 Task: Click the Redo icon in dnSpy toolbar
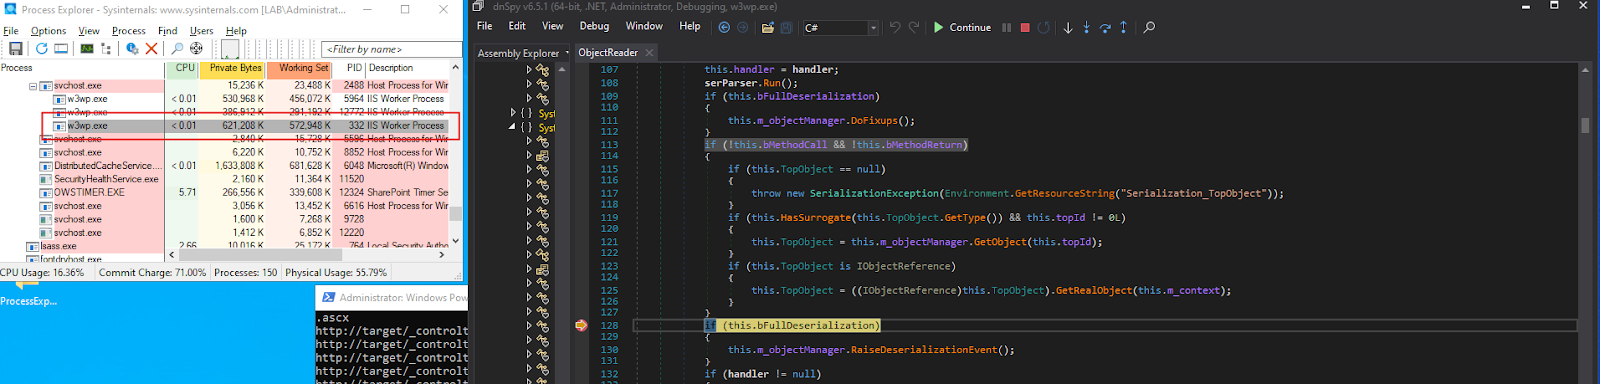click(914, 27)
